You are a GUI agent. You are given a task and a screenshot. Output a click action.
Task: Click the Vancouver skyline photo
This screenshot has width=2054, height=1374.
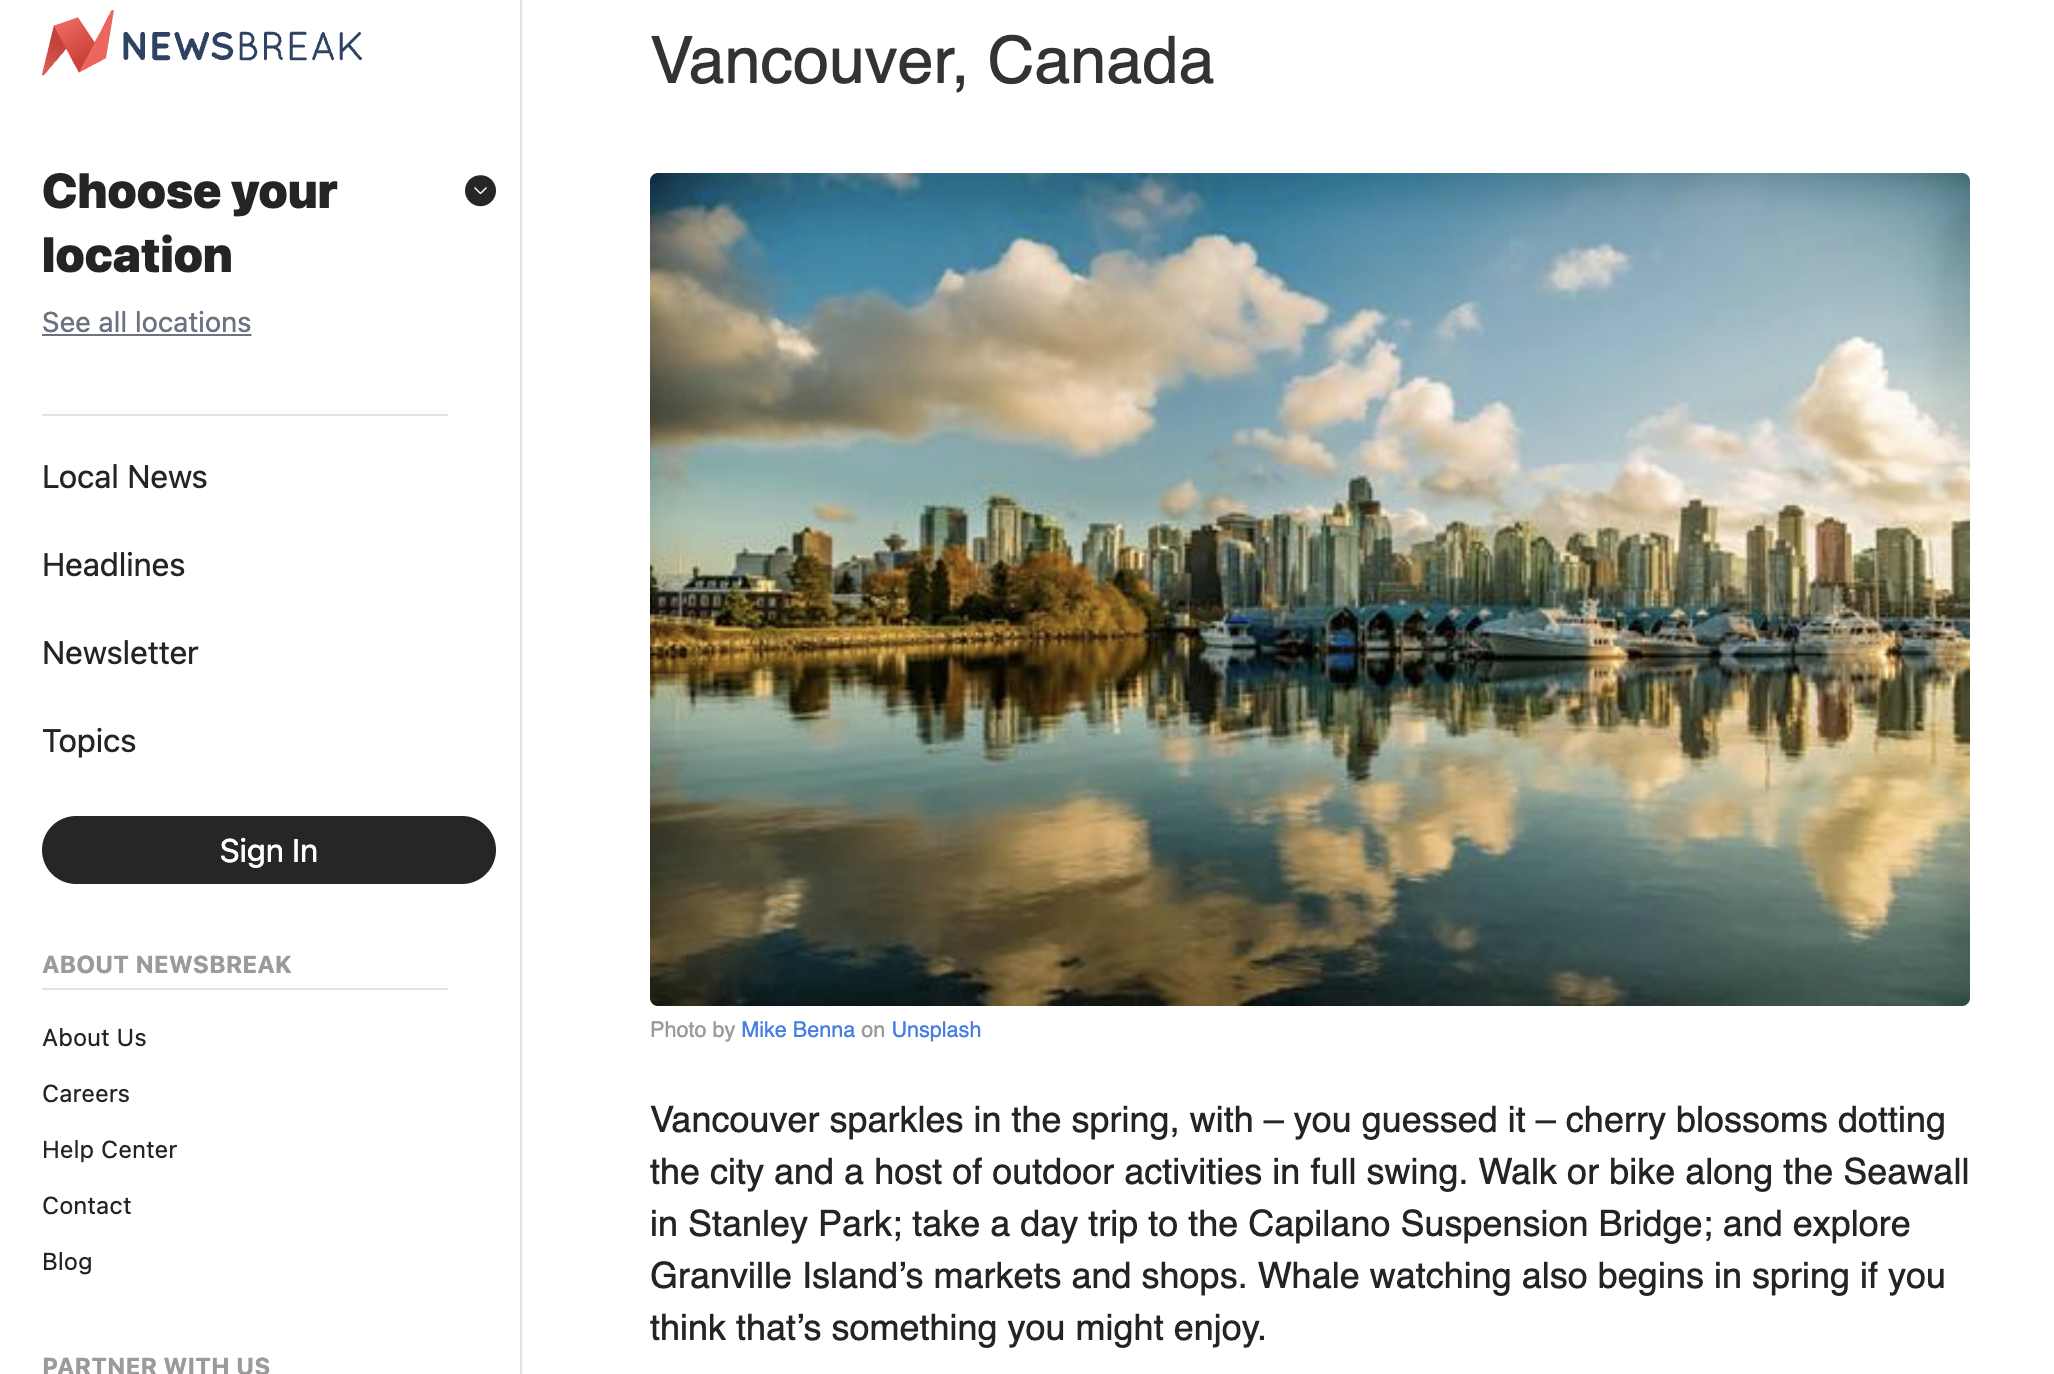1309,589
